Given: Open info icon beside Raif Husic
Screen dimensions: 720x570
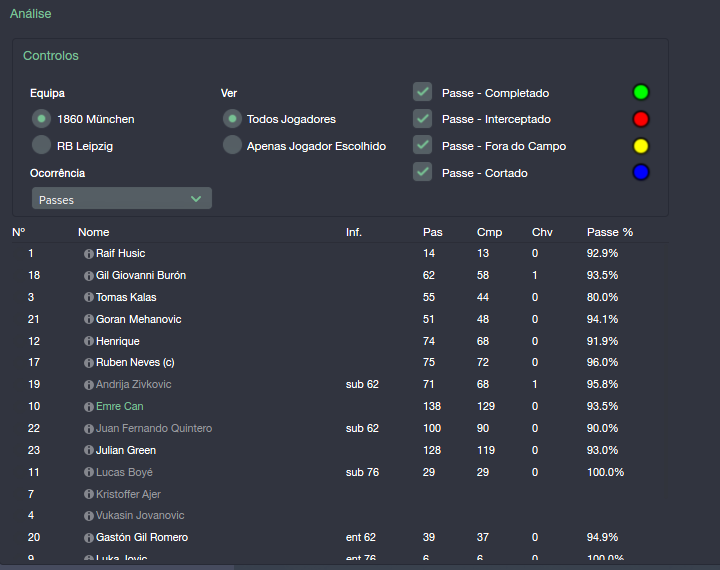Looking at the screenshot, I should click(89, 254).
